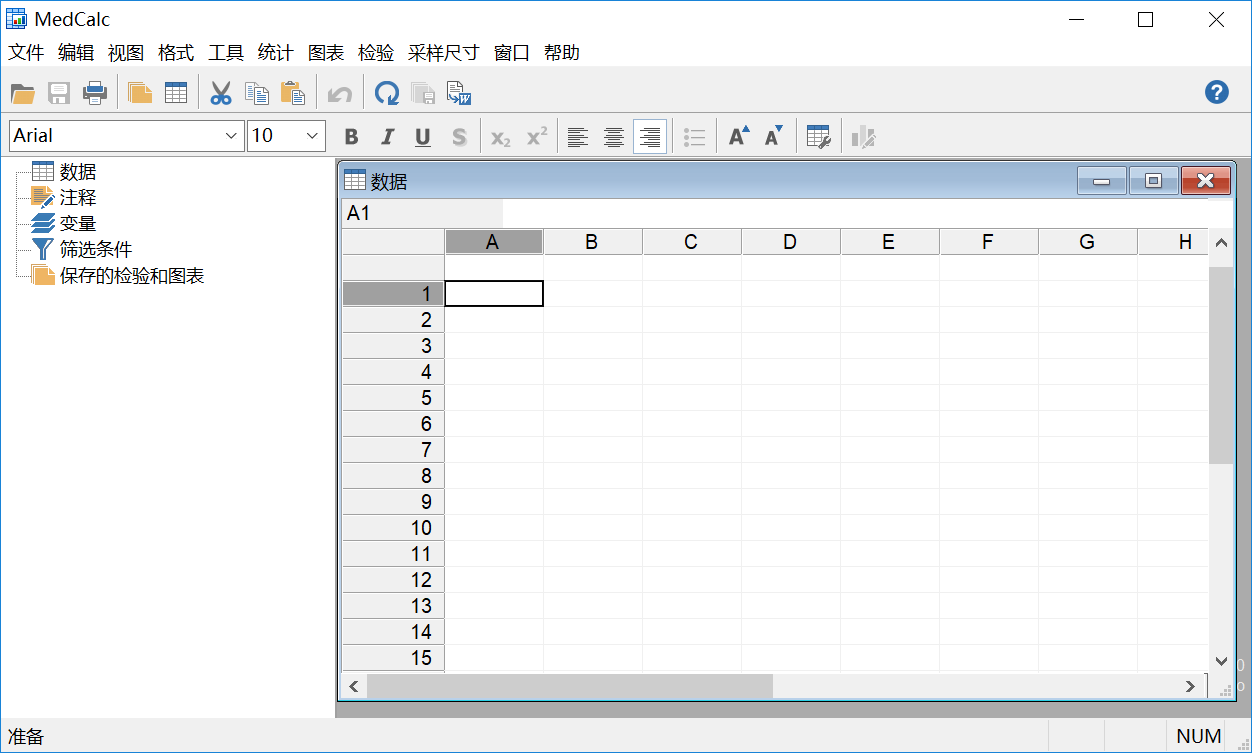Decrease font size with A-down icon
Screen dimensions: 1252x753
774,137
